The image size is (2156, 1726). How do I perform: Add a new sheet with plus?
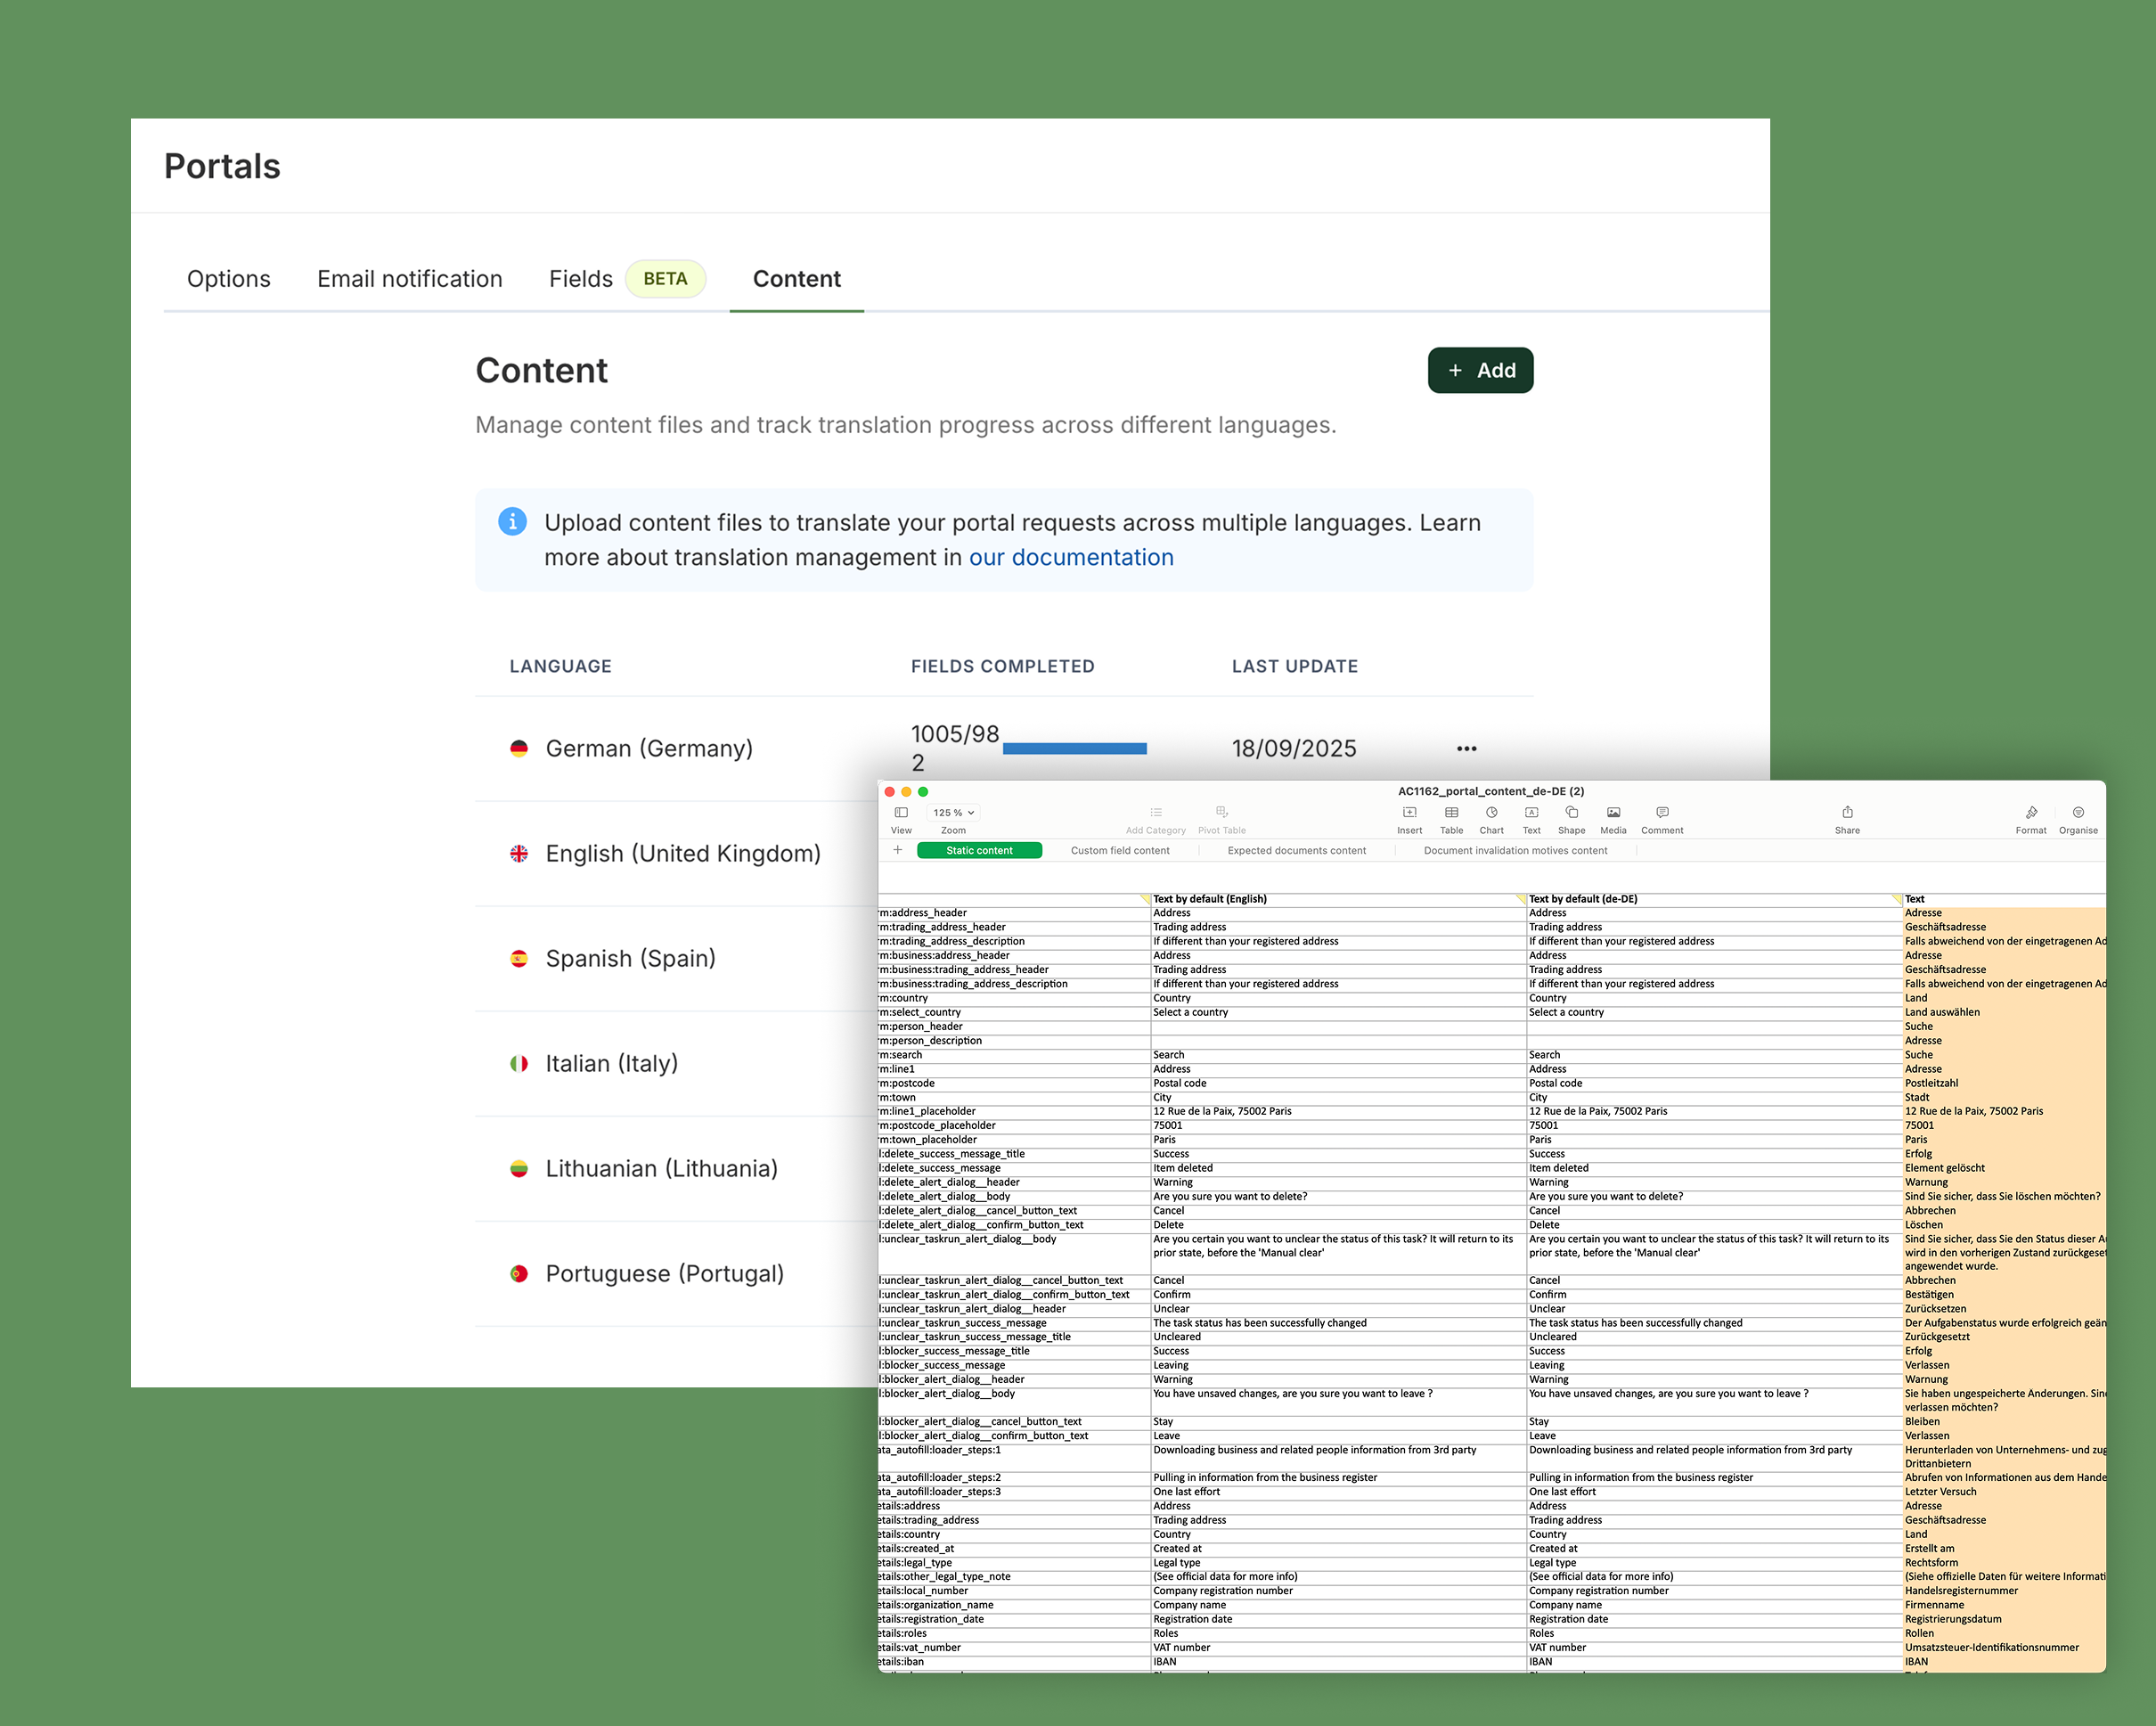[897, 850]
